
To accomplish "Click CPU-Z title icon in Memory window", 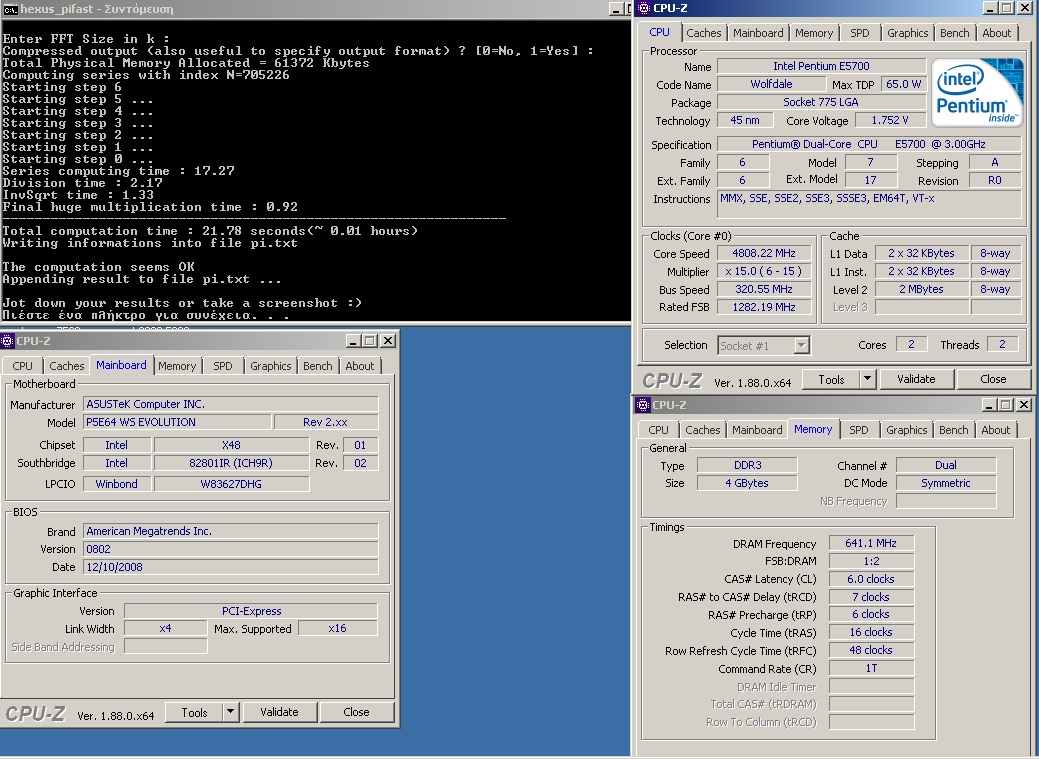I will click(x=643, y=404).
